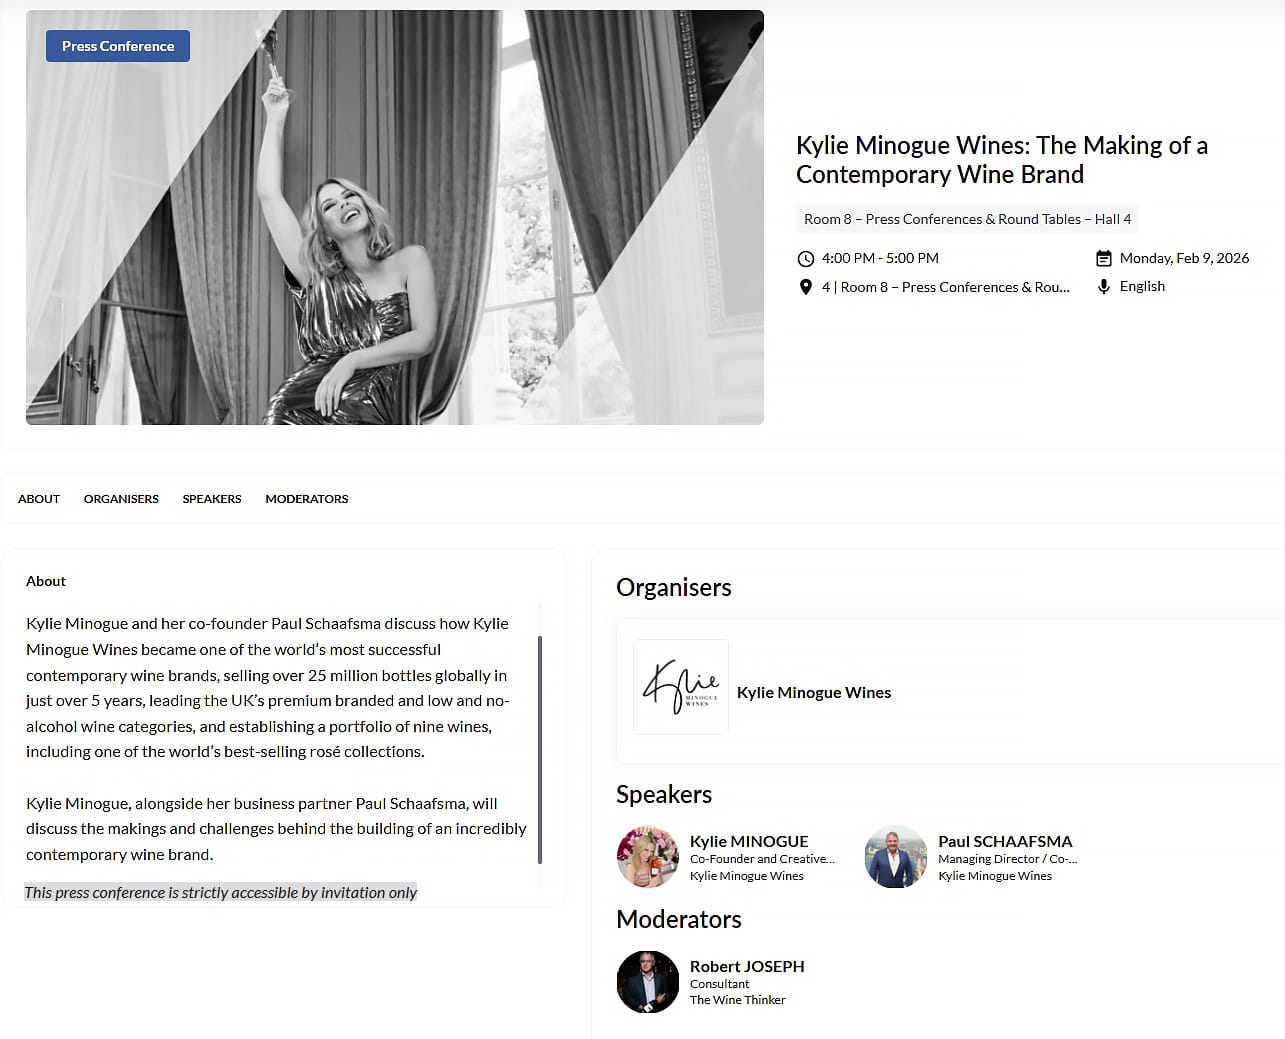Open the Paul SCHAAFSMA speaker profile name
Viewport: 1285px width, 1039px height.
click(1005, 841)
